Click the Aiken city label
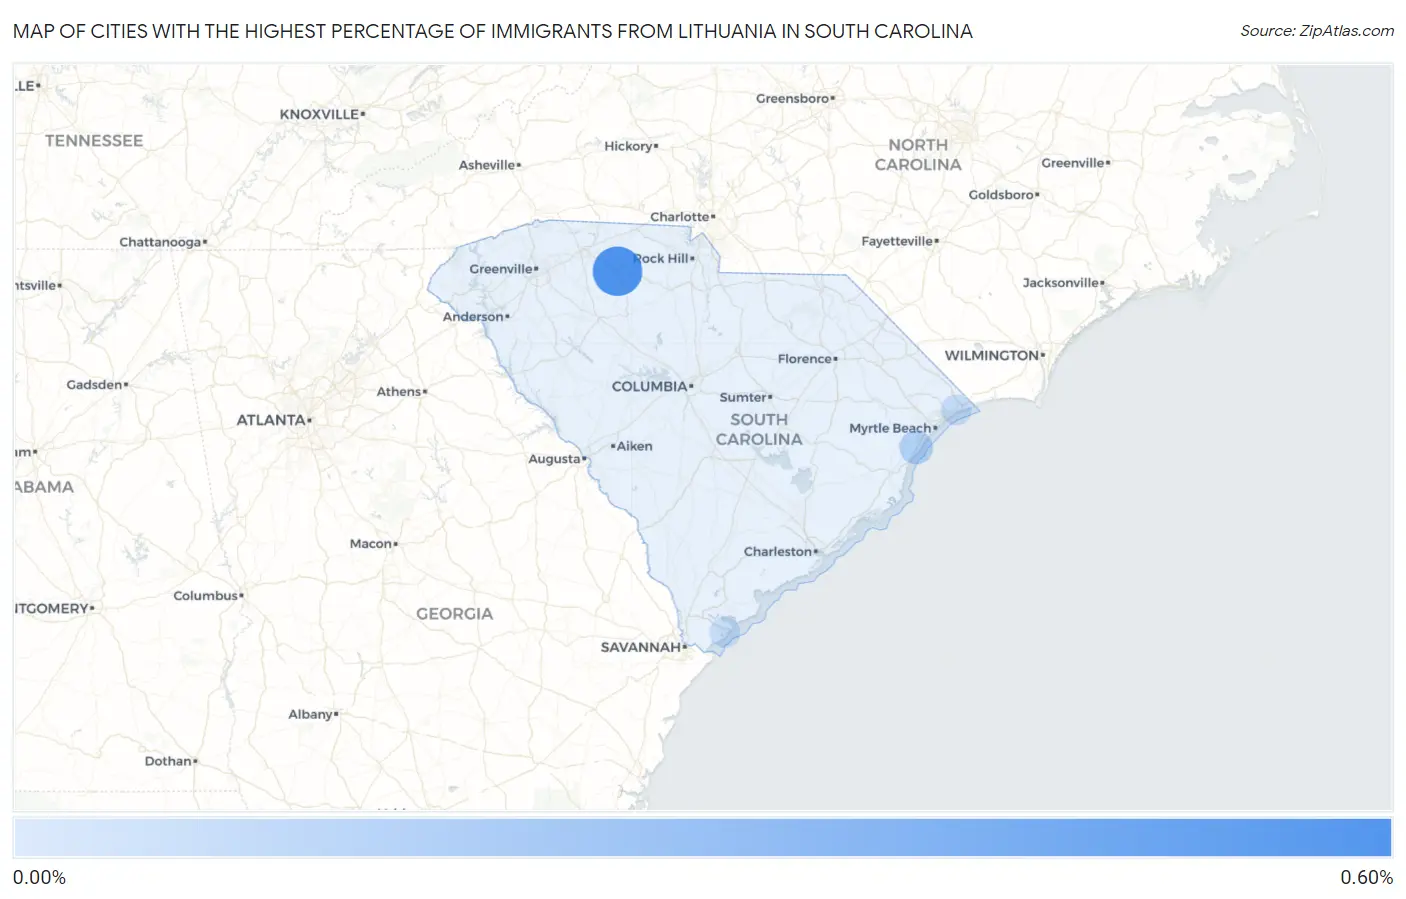This screenshot has width=1406, height=899. point(634,446)
